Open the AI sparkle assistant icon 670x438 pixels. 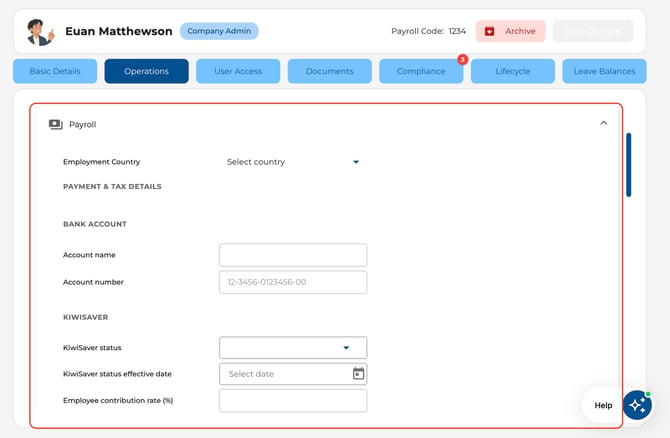(x=637, y=405)
